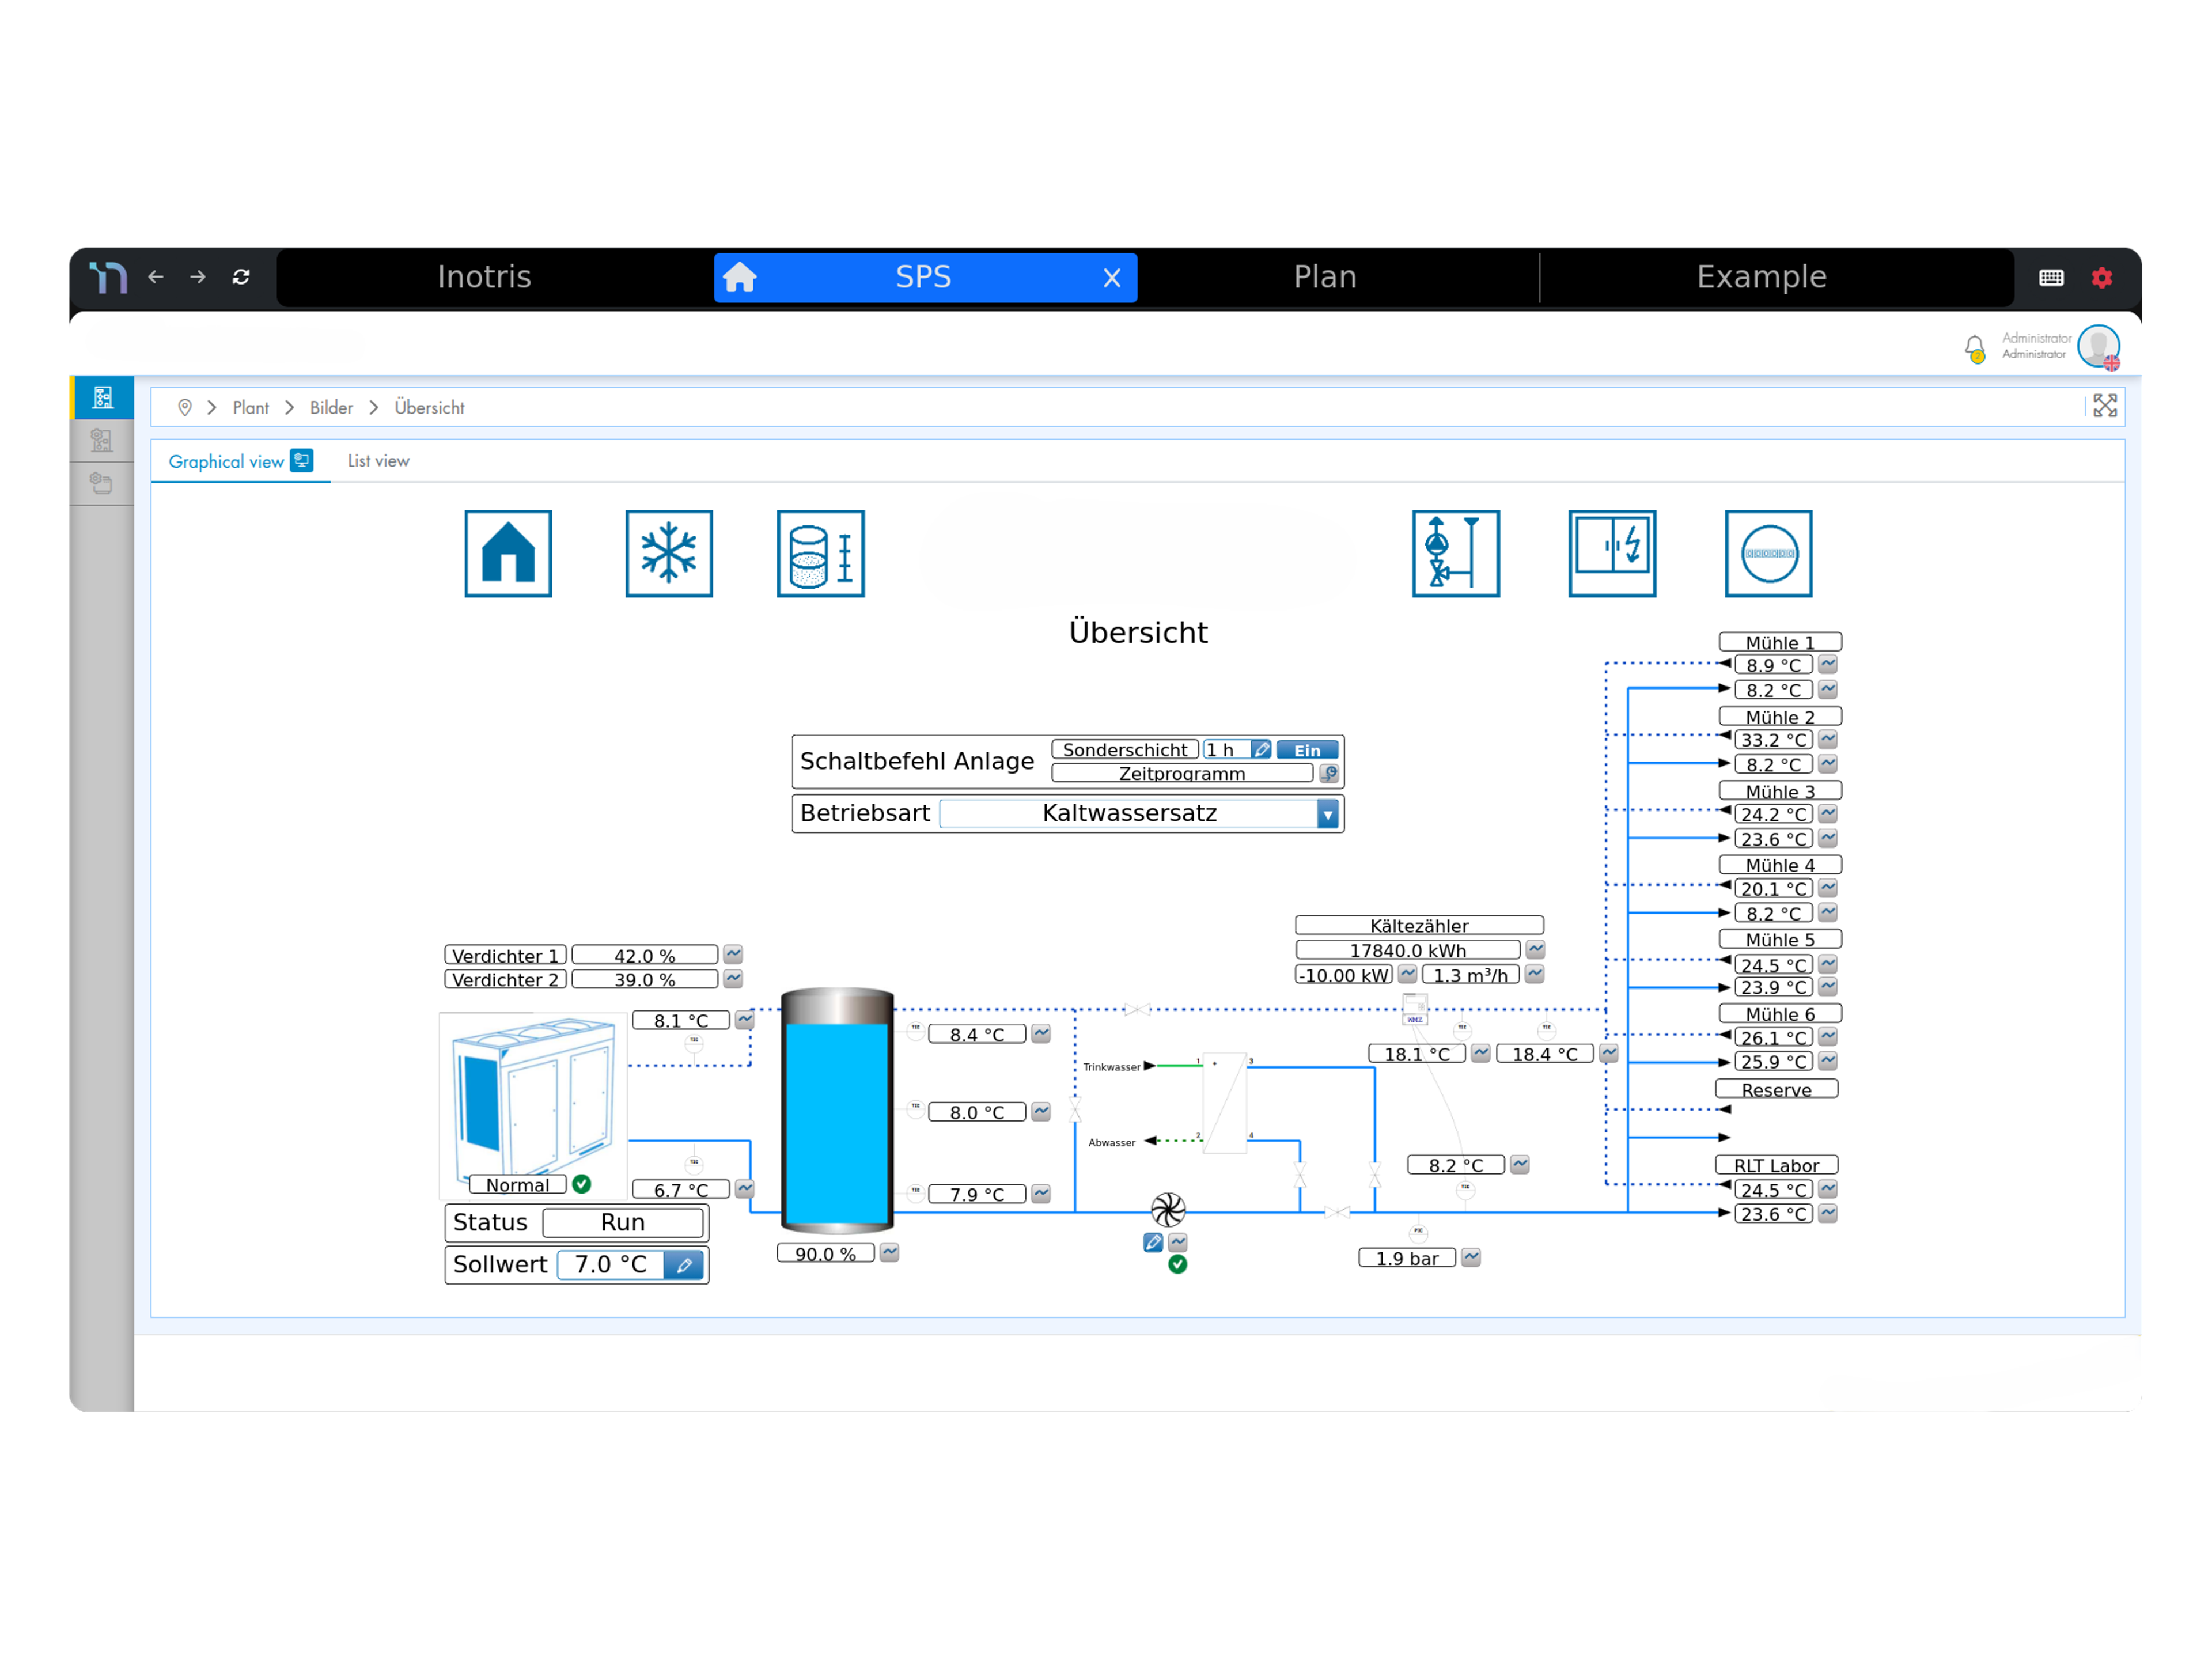Switch to the Plan tab

[1325, 277]
